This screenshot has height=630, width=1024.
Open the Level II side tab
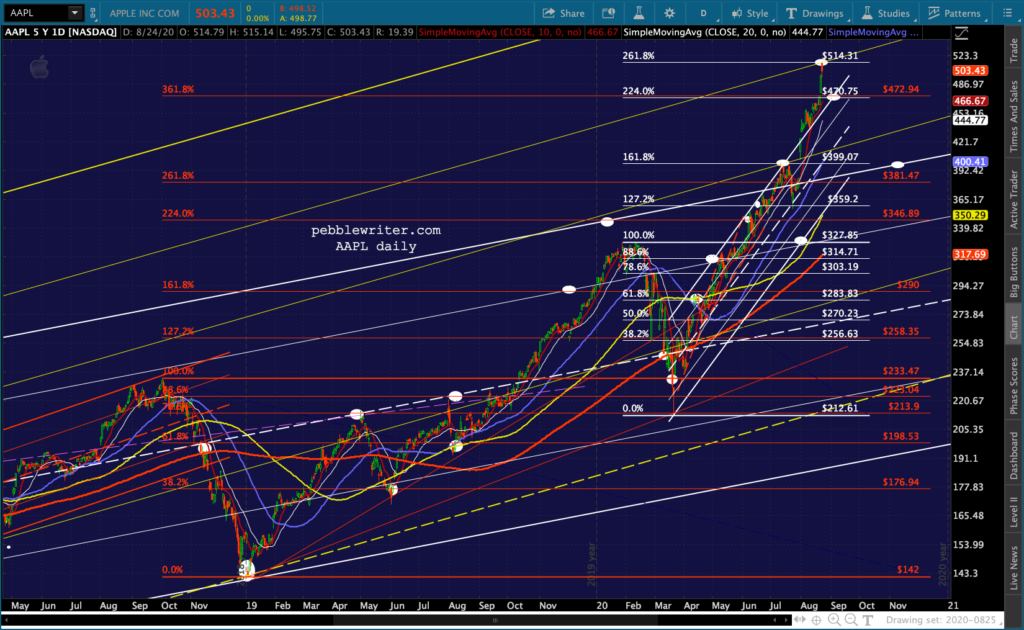(x=1014, y=511)
